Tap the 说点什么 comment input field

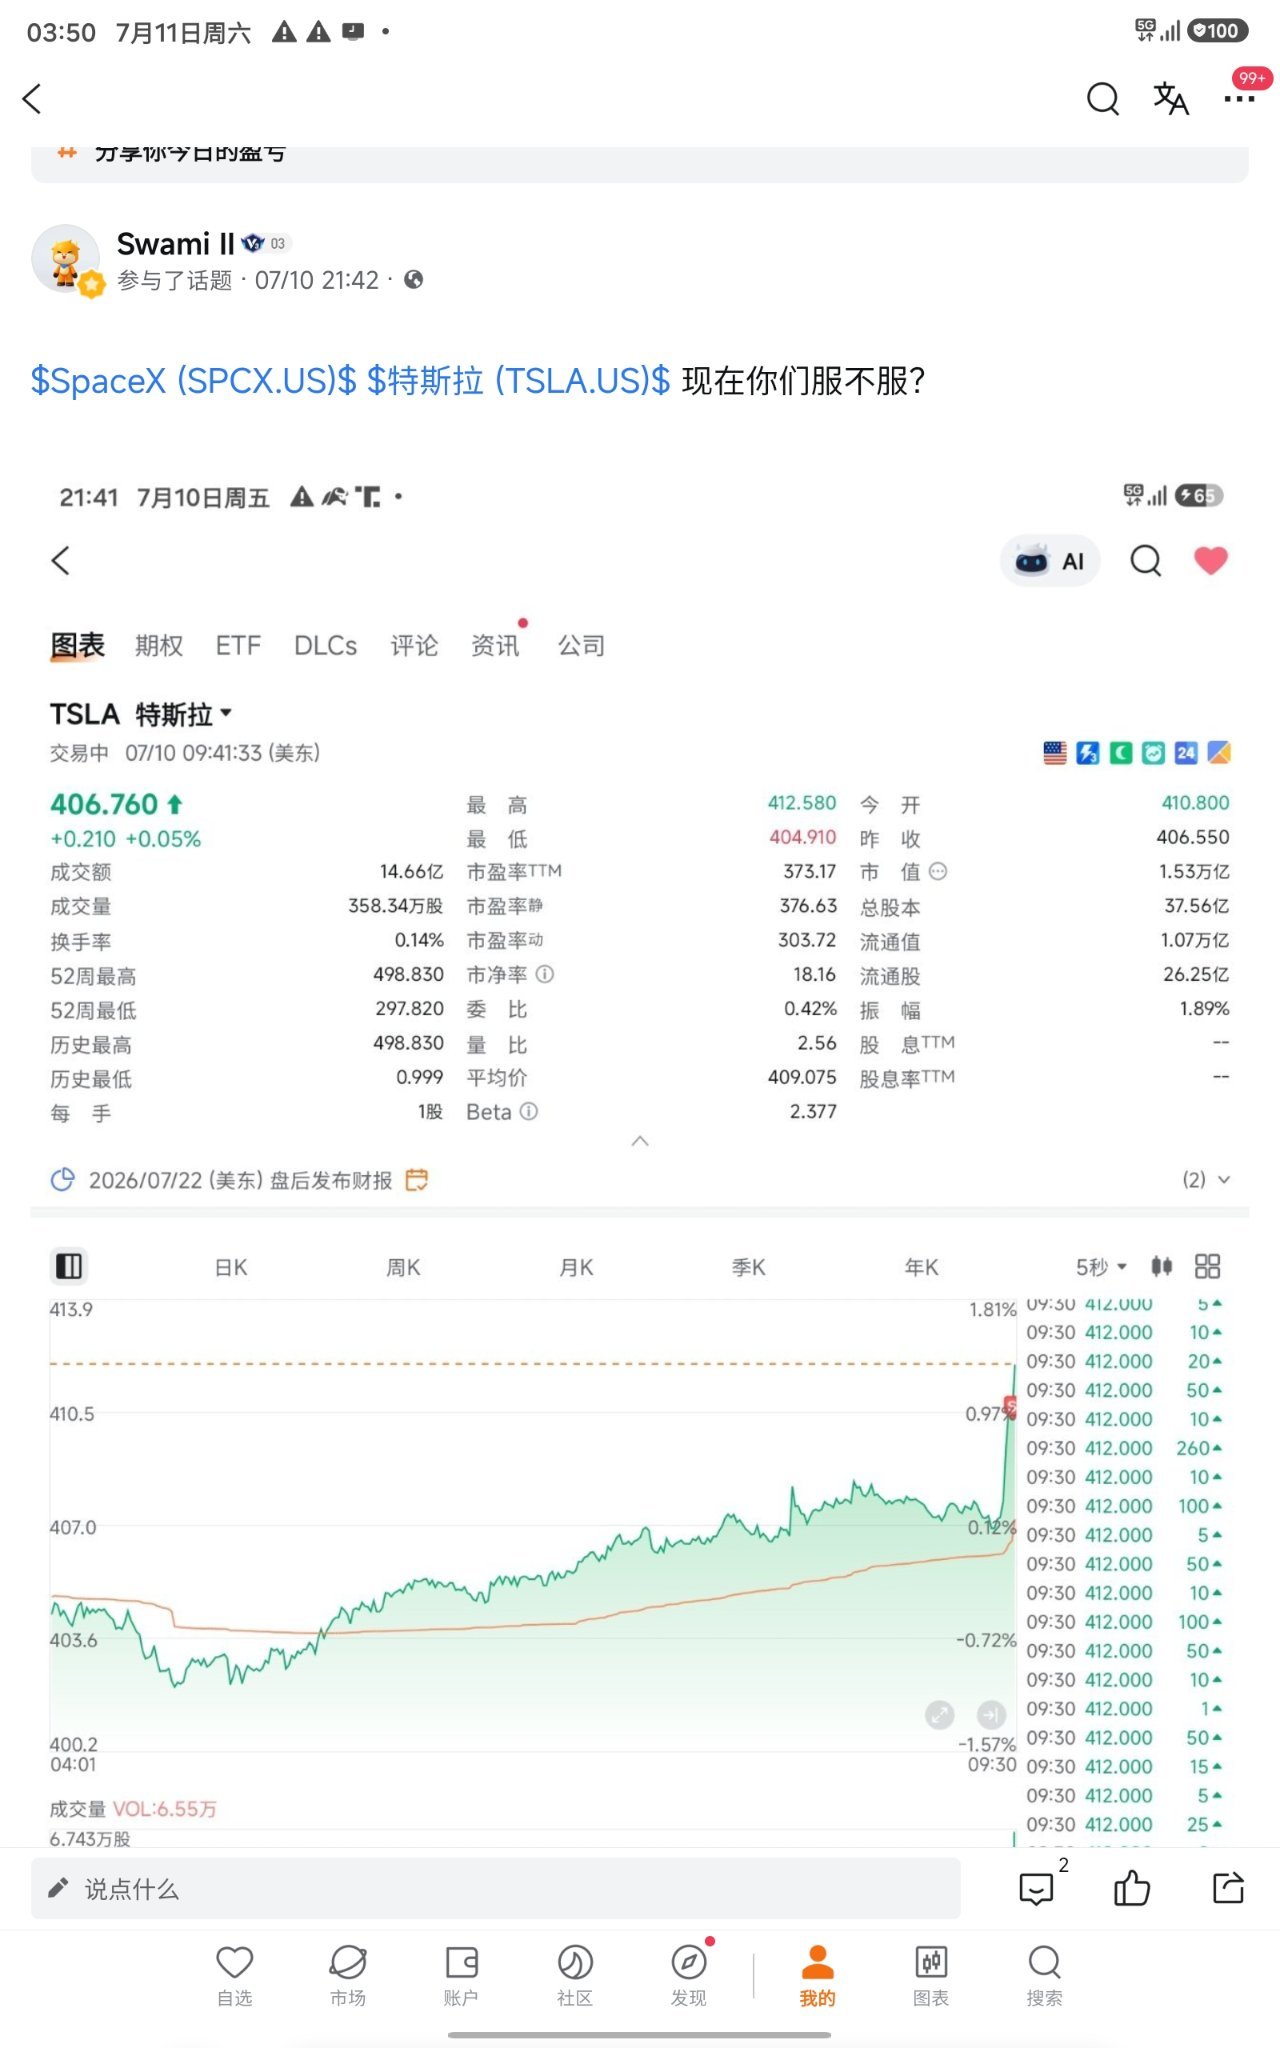[496, 1888]
